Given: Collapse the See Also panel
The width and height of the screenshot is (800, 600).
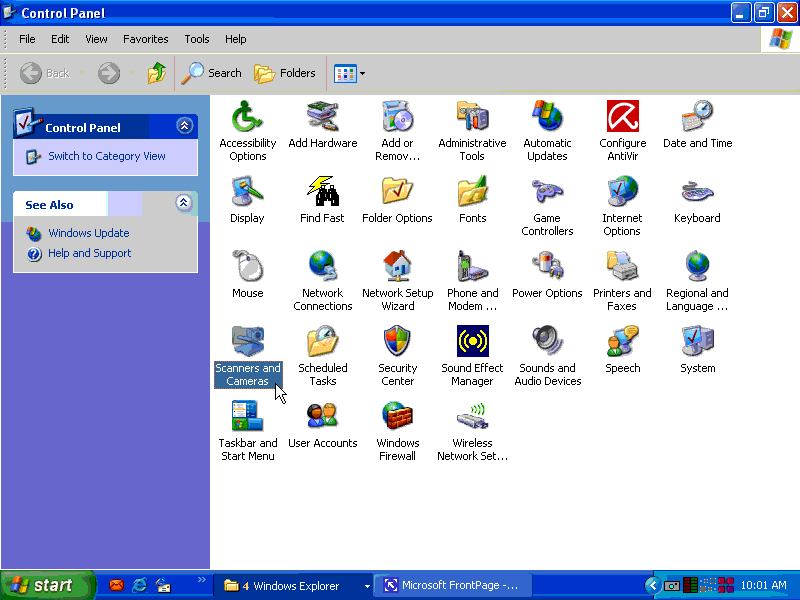Looking at the screenshot, I should pyautogui.click(x=183, y=203).
